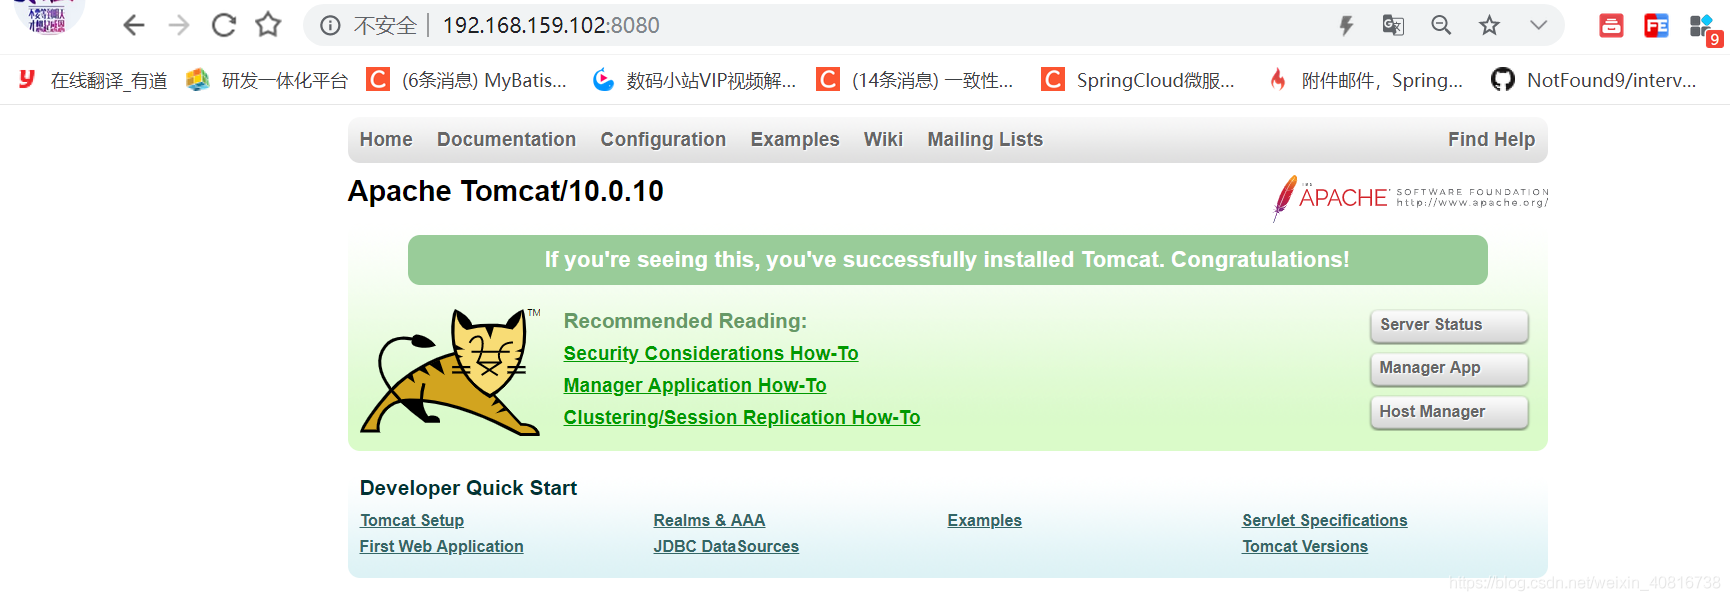Viewport: 1730px width, 601px height.
Task: Click the green successfully installed Tomcat banner
Action: point(947,260)
